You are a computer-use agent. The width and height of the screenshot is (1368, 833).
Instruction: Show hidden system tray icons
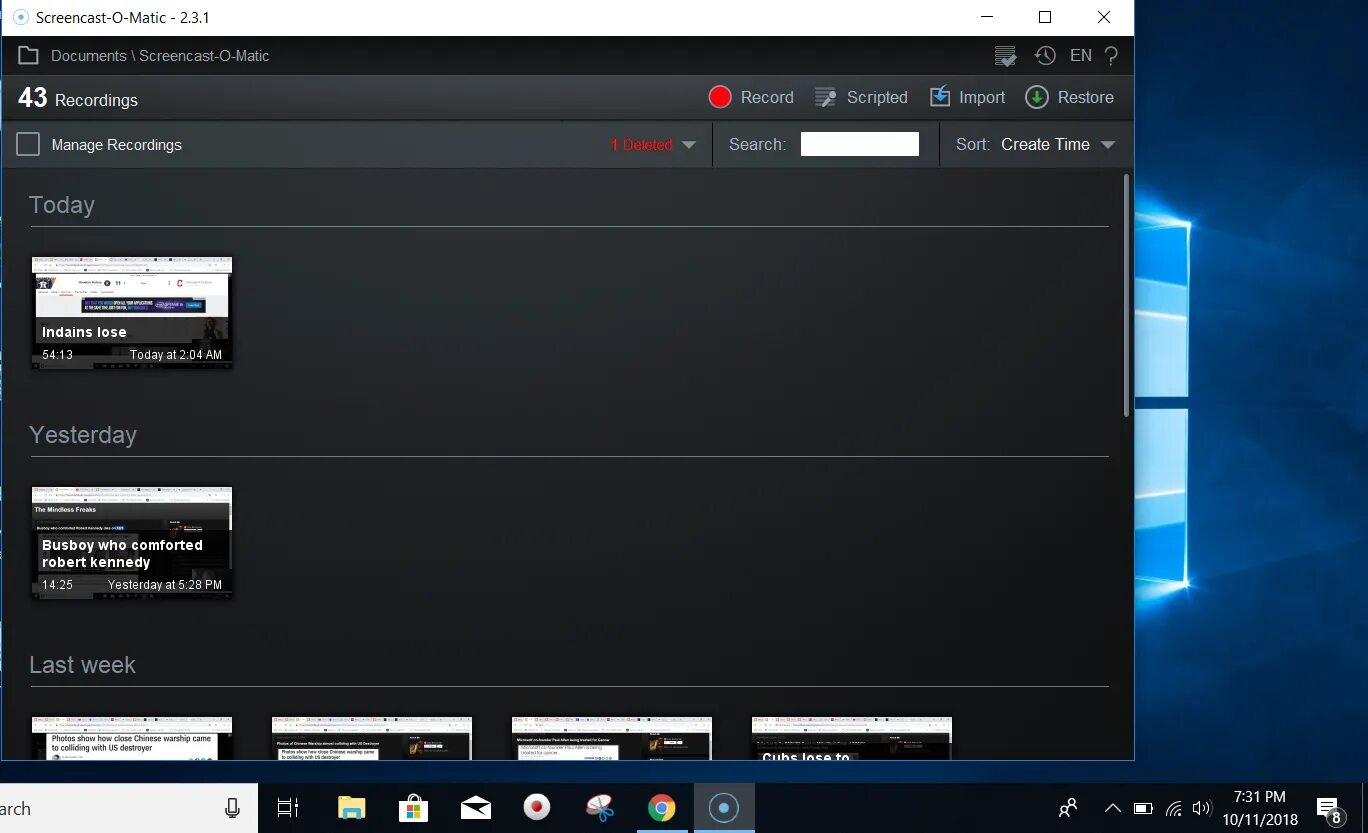click(1112, 808)
